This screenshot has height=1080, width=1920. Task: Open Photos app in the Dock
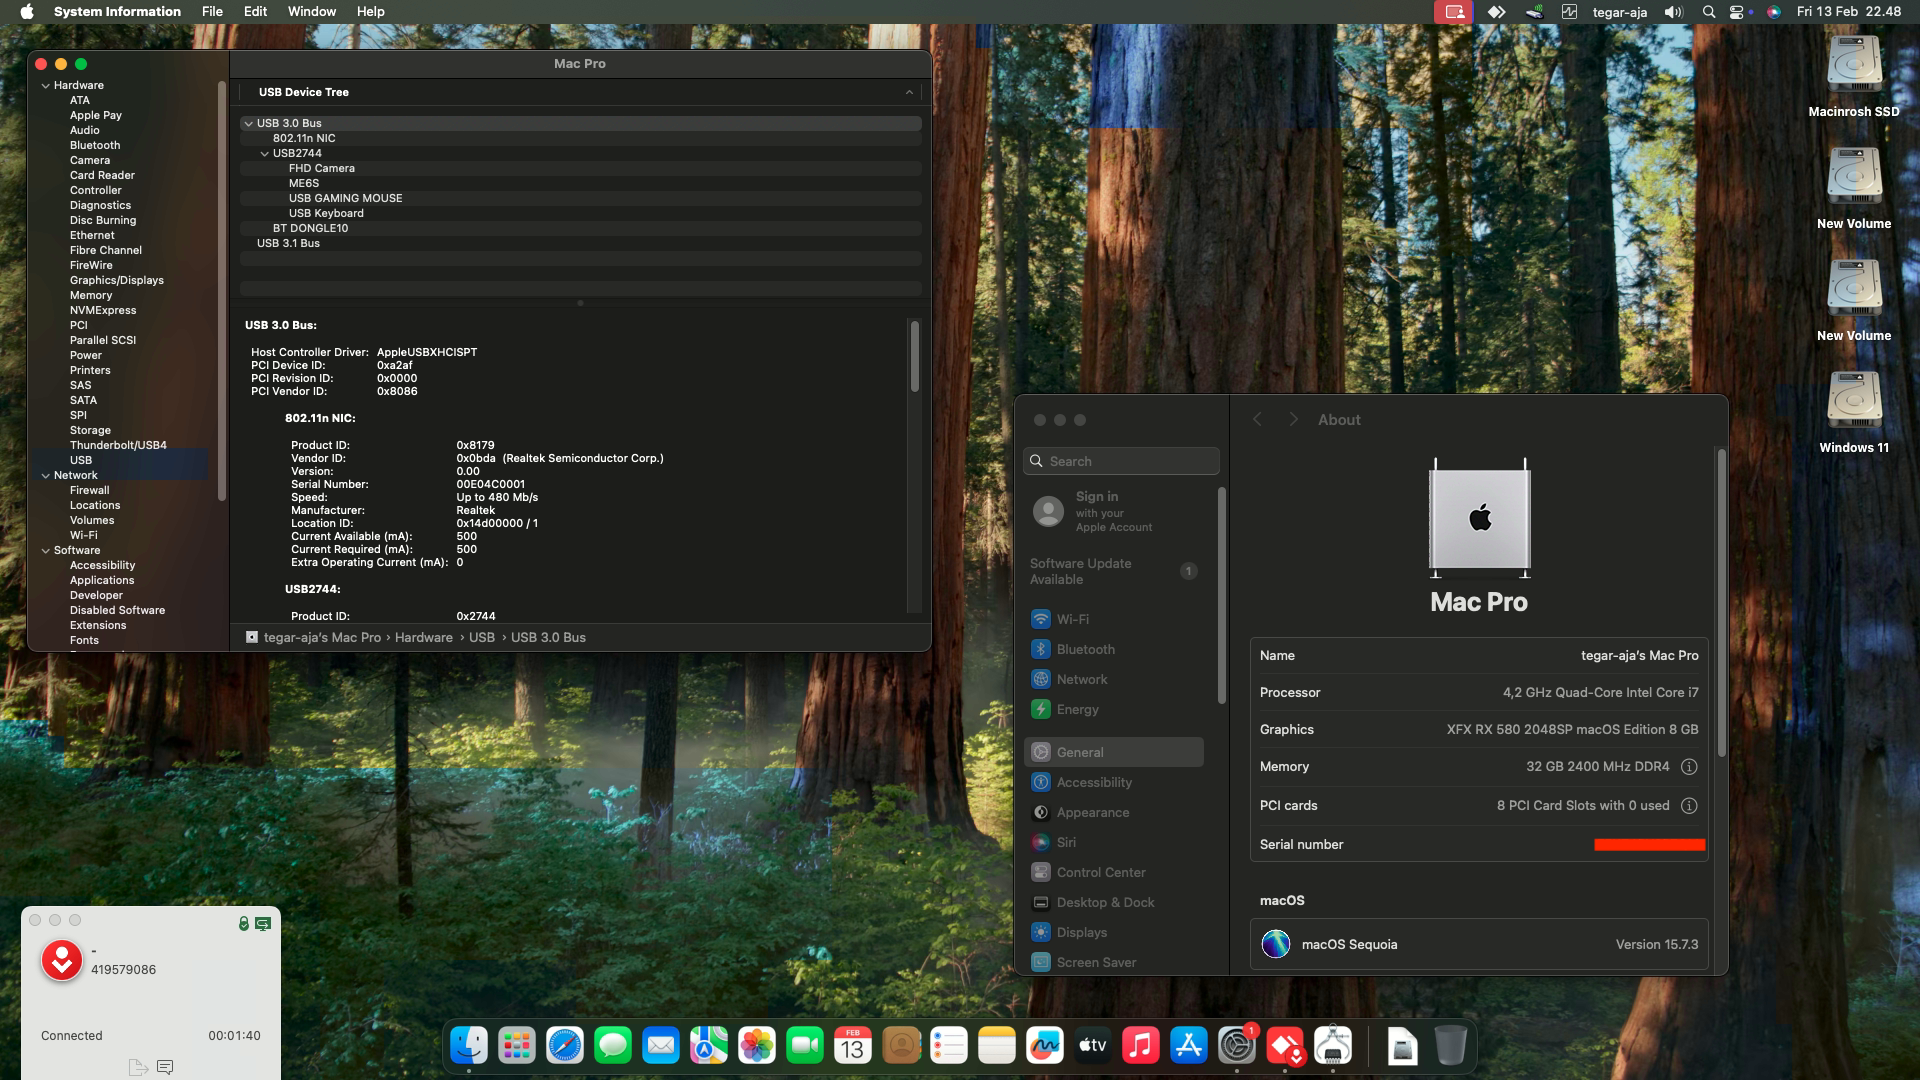tap(757, 1046)
